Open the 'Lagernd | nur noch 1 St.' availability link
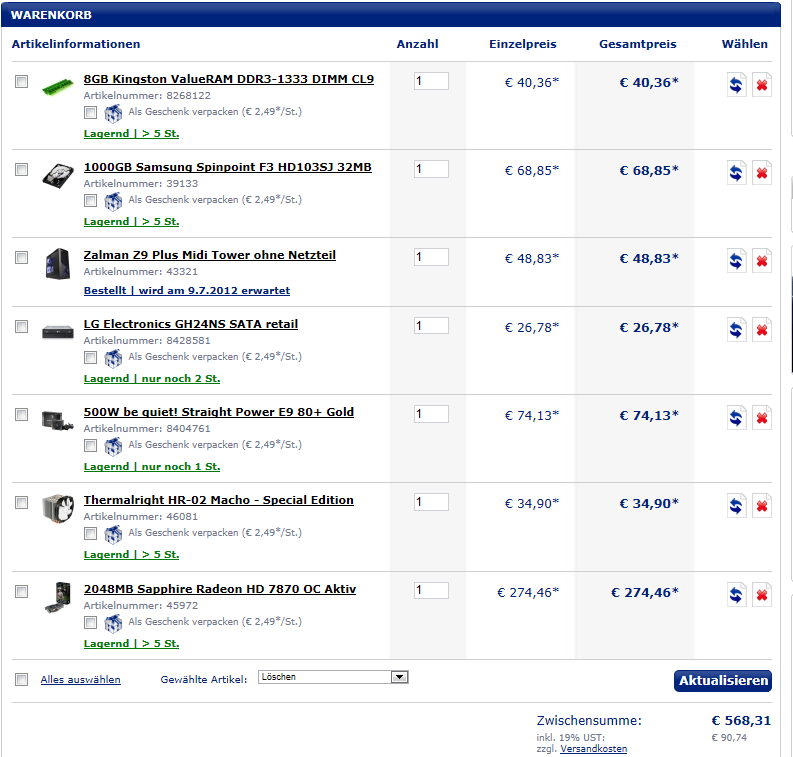 pyautogui.click(x=152, y=466)
